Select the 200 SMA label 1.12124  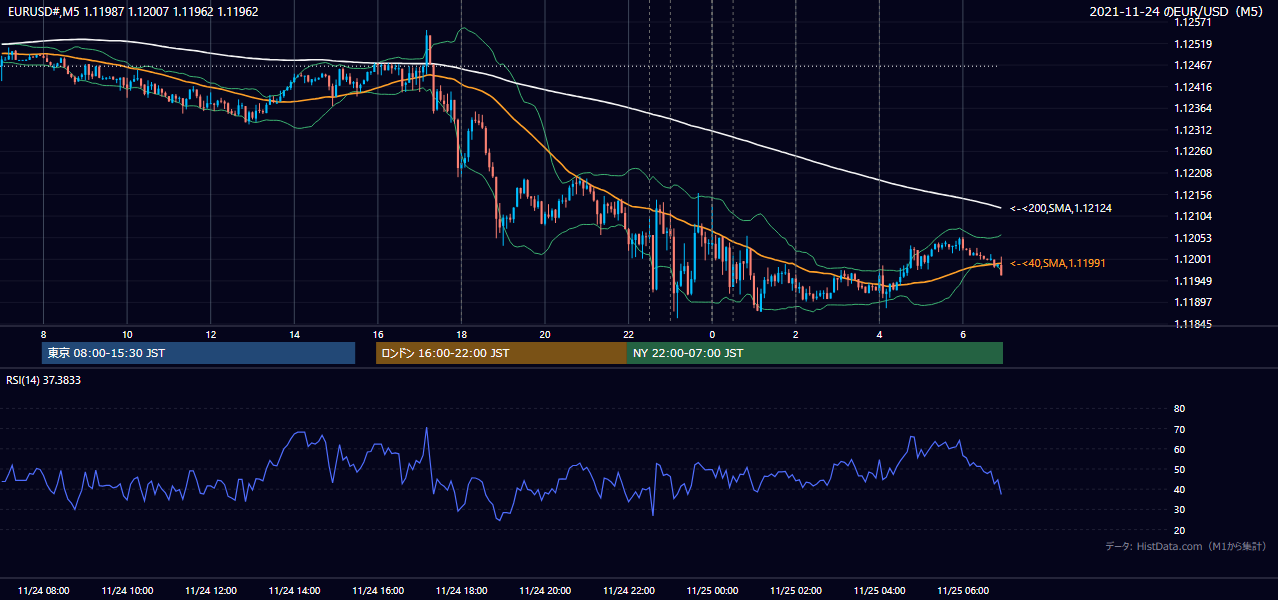tap(1060, 208)
